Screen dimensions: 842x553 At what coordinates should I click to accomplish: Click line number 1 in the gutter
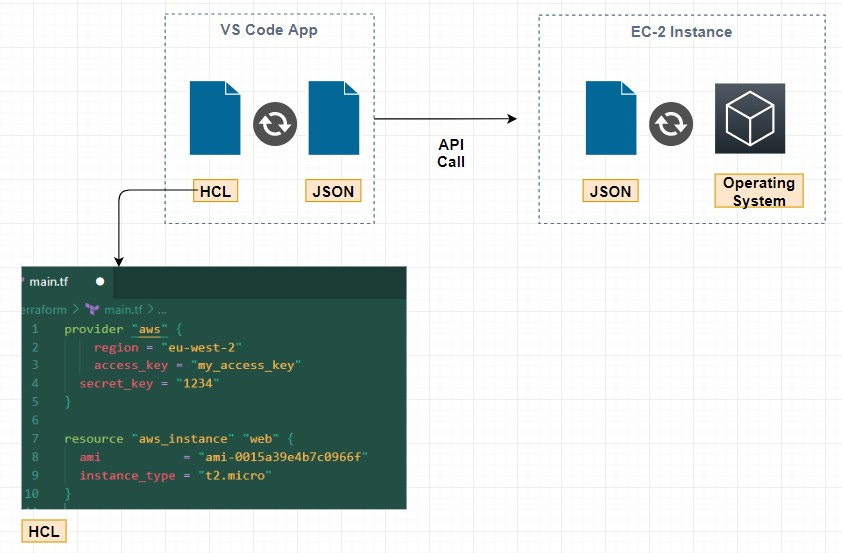[x=35, y=329]
